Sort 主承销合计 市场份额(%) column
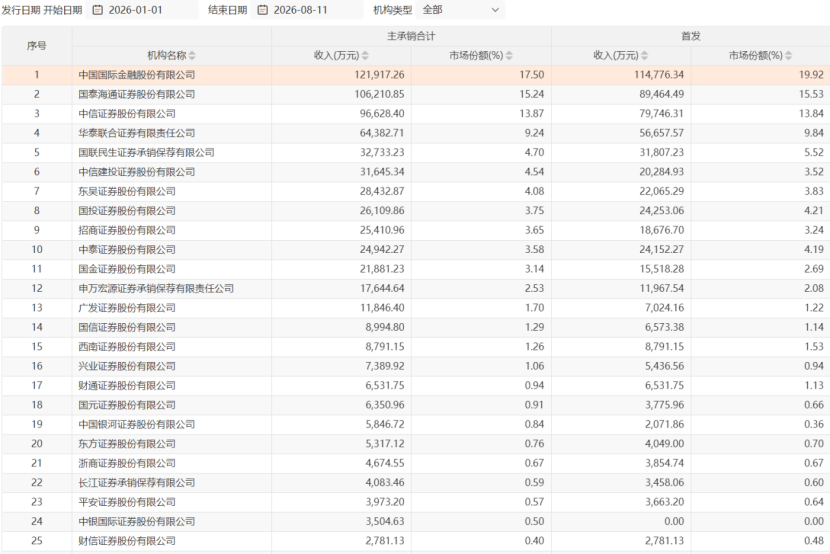 click(509, 56)
